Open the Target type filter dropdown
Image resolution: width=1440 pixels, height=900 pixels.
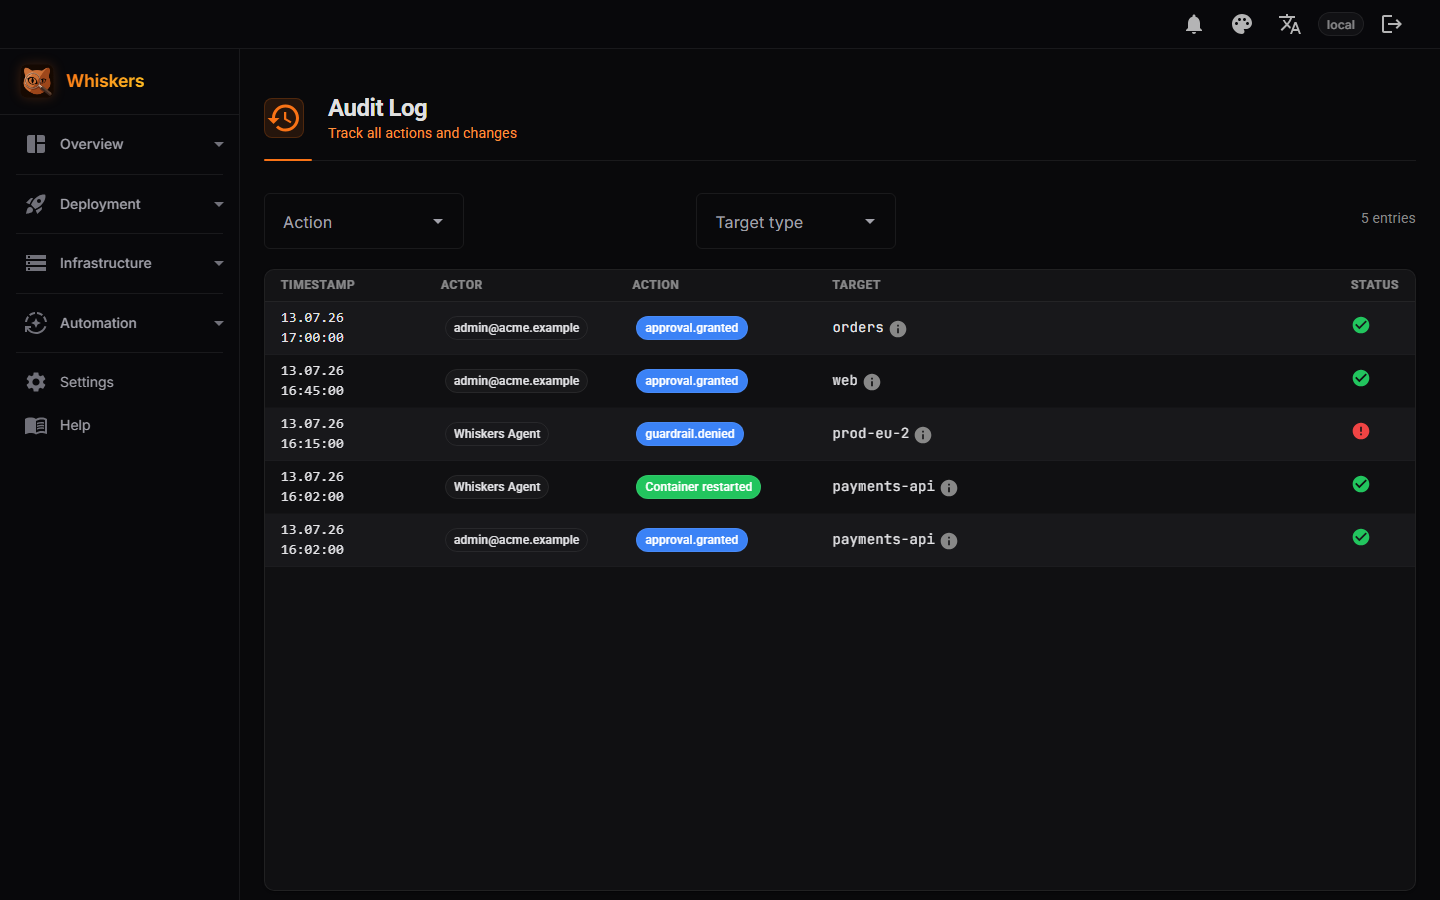(x=796, y=221)
